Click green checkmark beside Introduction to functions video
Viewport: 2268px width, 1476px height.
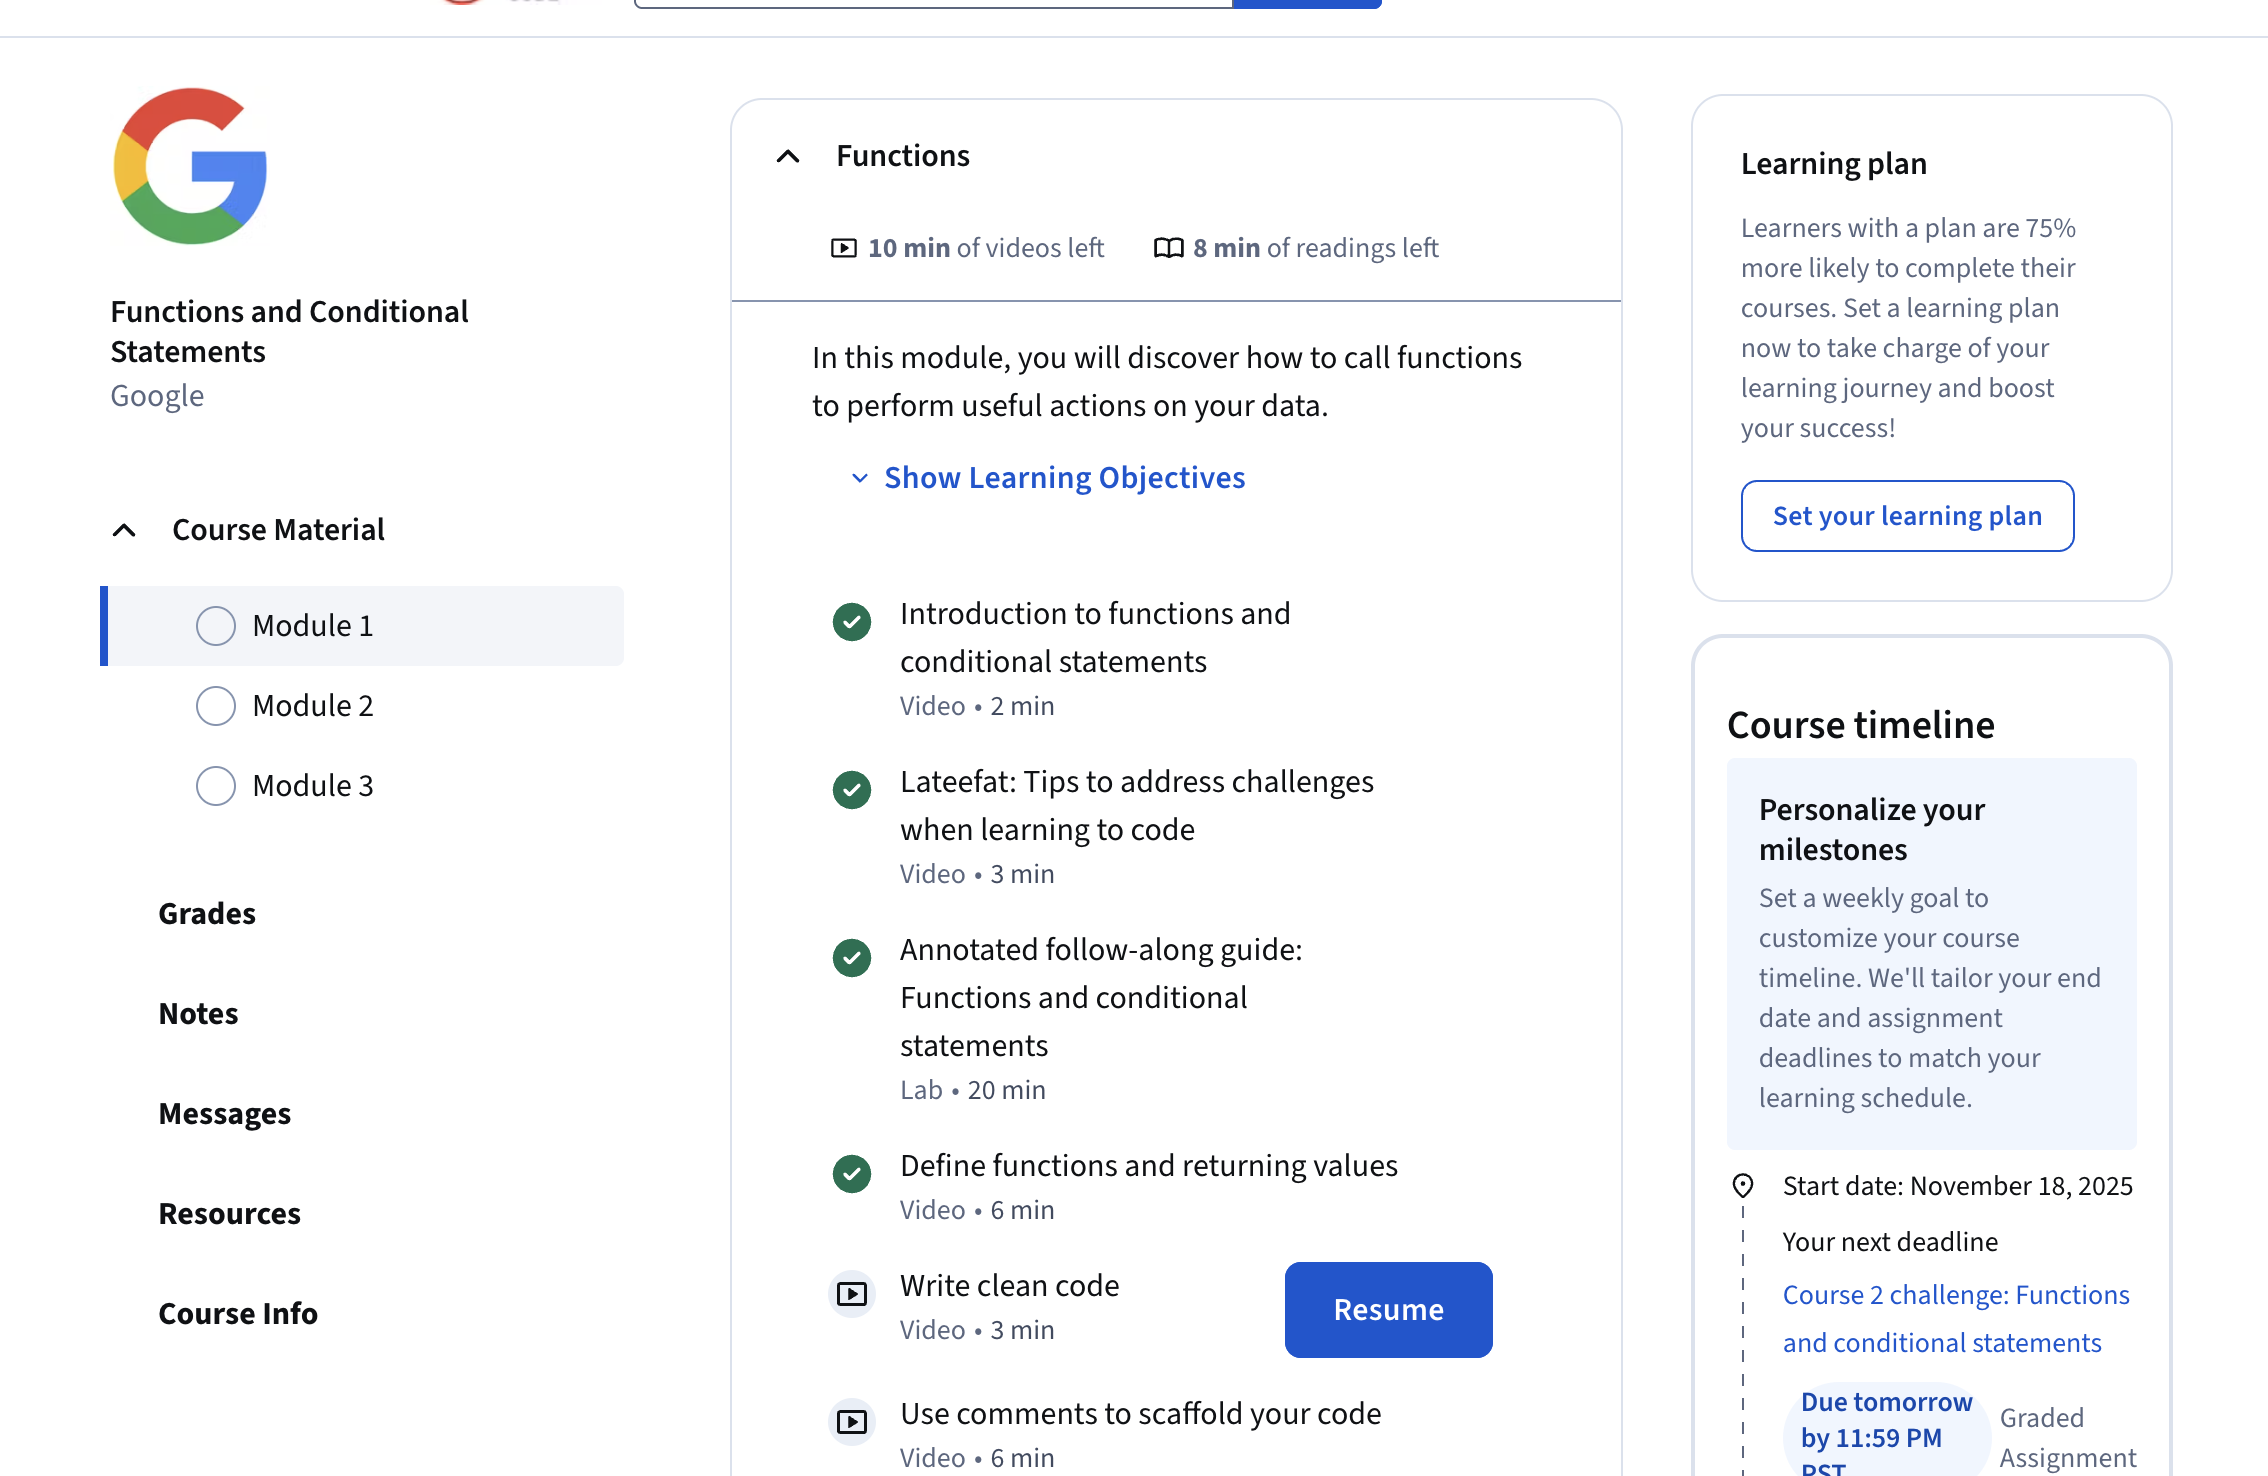[x=852, y=621]
